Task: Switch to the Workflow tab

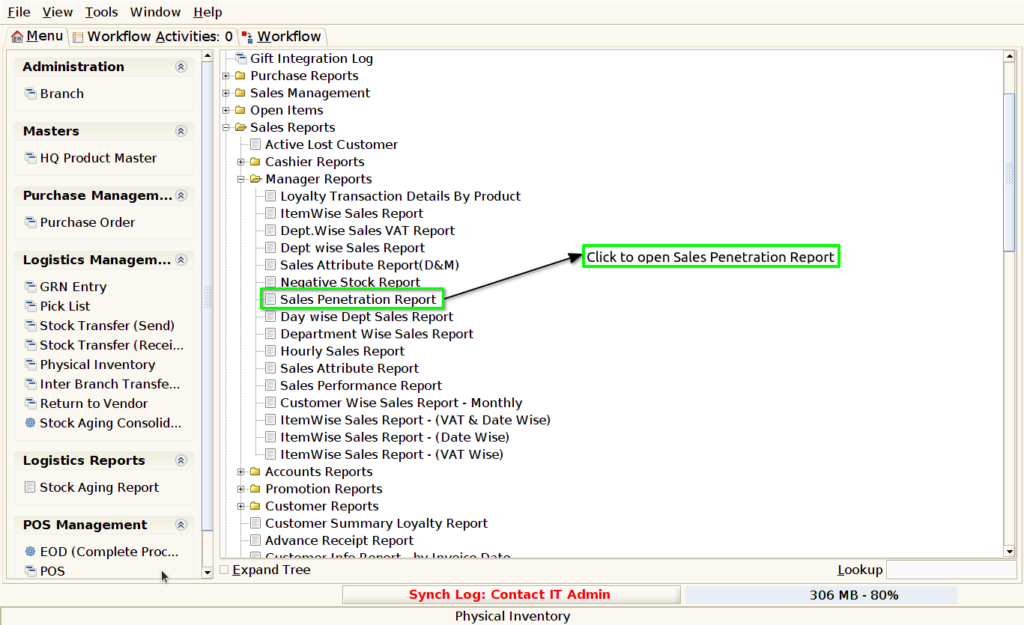Action: pyautogui.click(x=281, y=37)
